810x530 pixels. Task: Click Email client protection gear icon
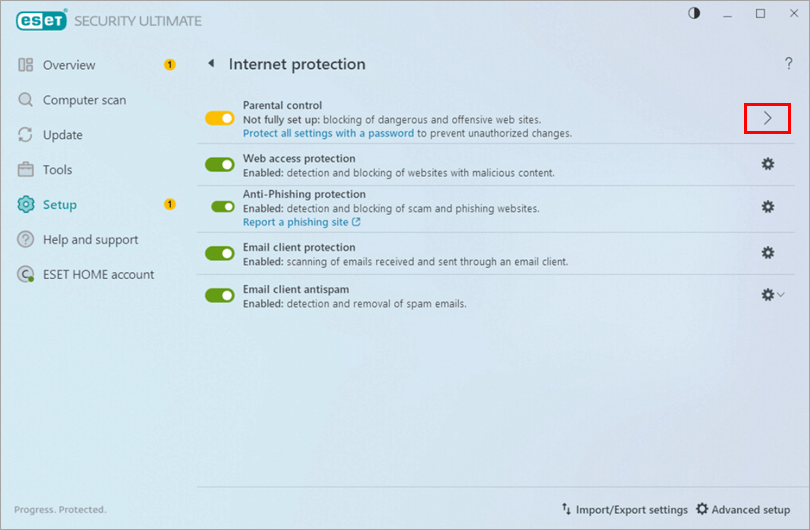768,253
